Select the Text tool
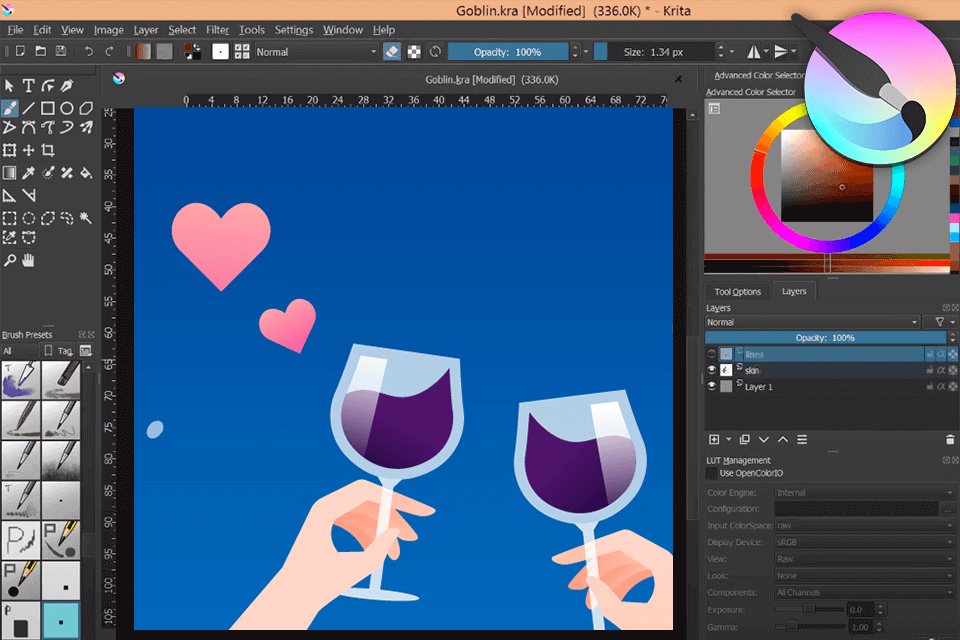 [27, 84]
